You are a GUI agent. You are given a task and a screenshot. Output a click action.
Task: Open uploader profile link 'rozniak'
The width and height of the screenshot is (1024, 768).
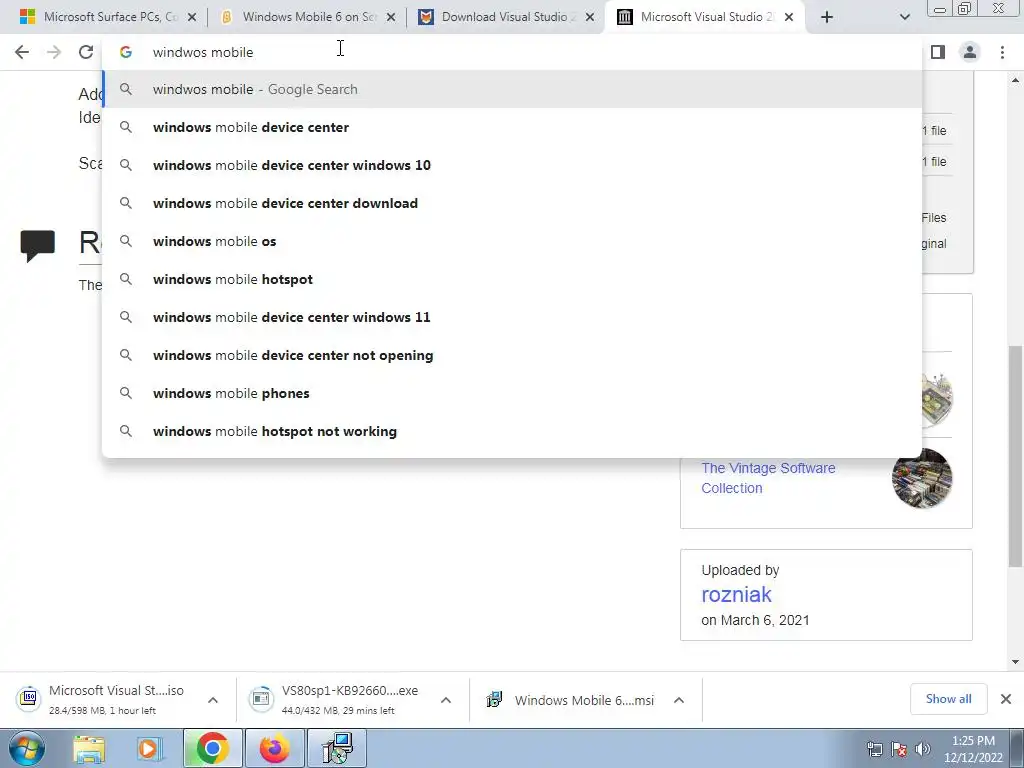point(736,594)
